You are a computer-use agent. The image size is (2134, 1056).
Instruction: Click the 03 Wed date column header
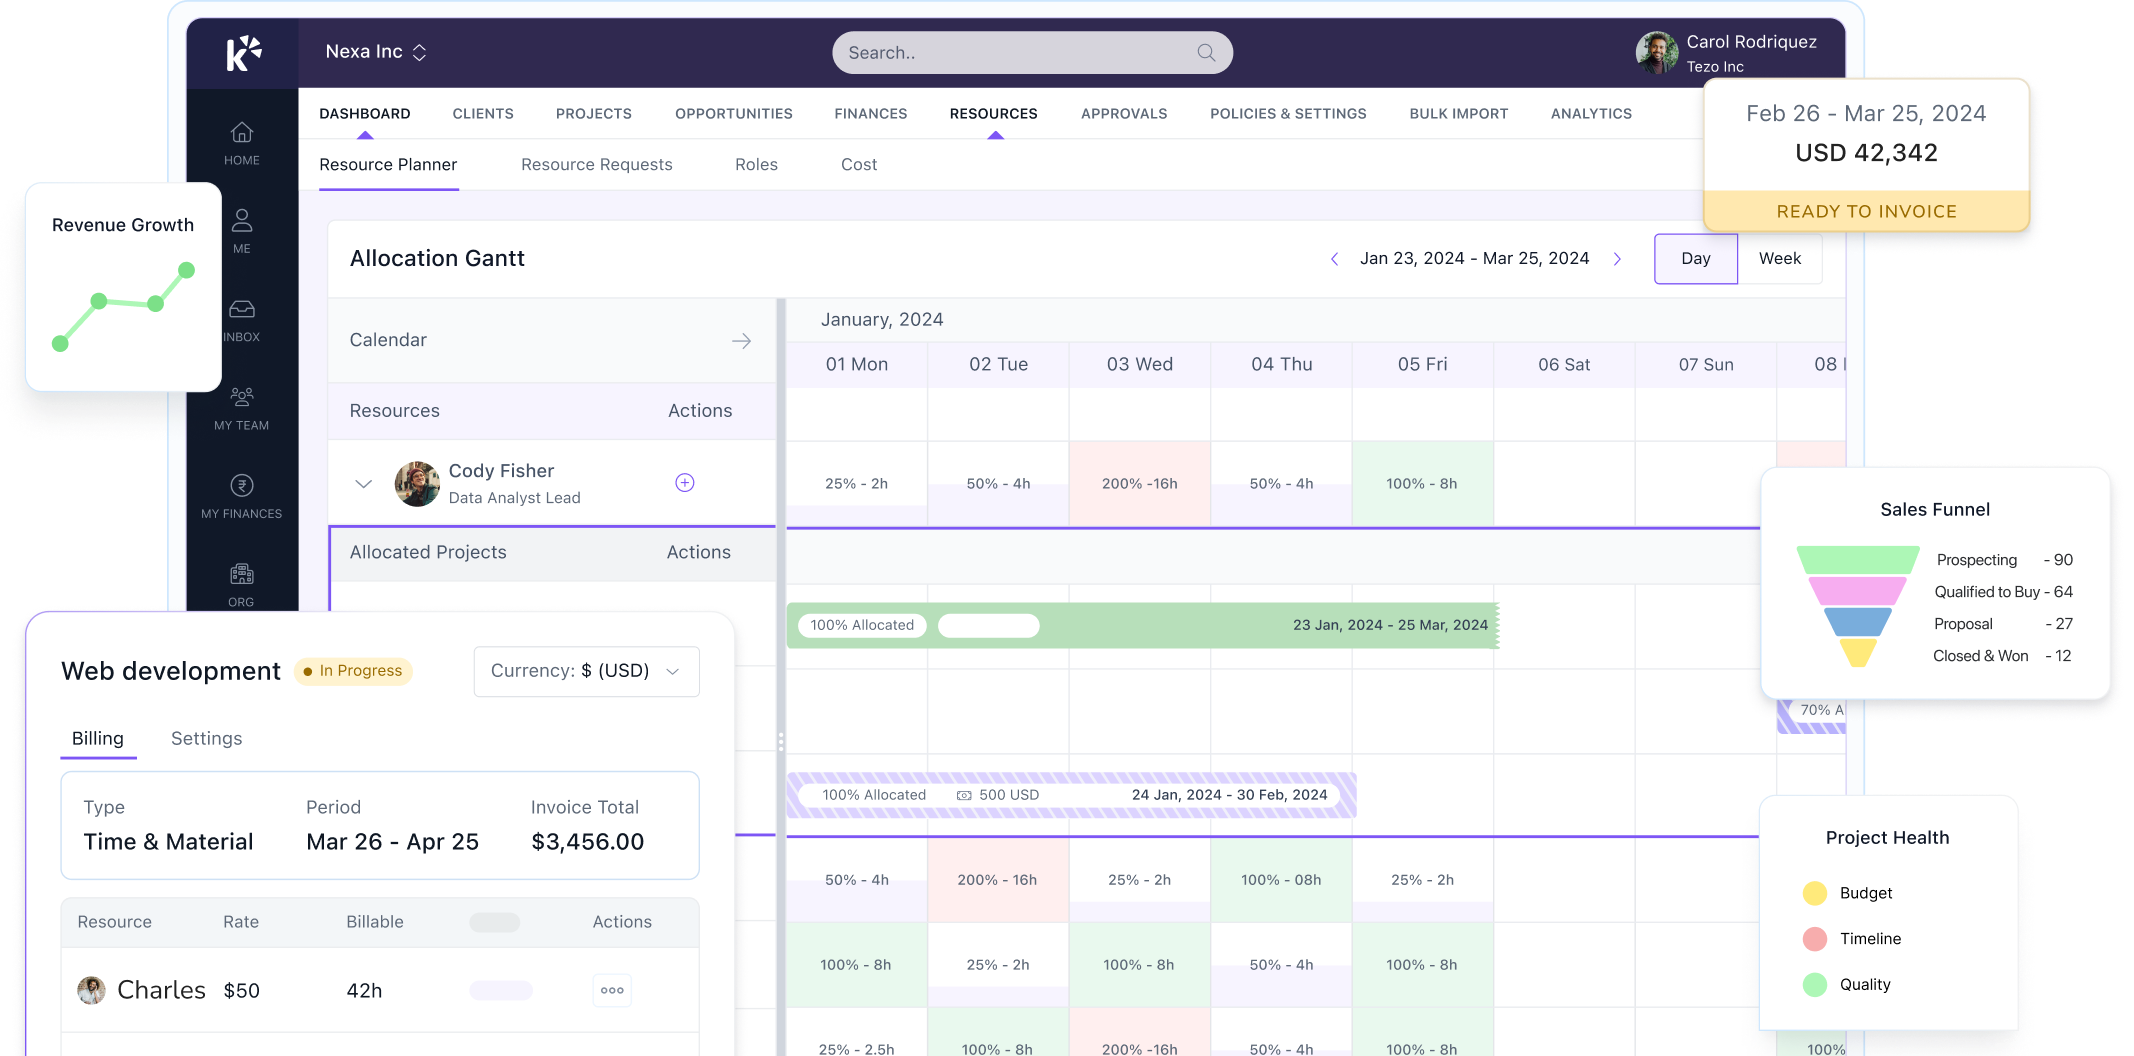[1140, 365]
